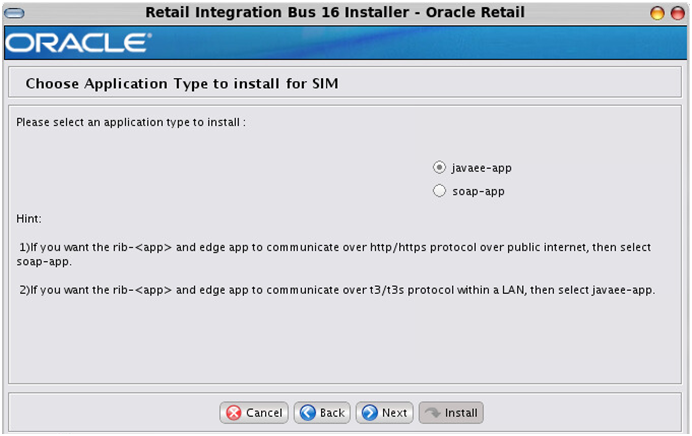Click the Cancel button
Screen dimensions: 692x436
(x=254, y=413)
